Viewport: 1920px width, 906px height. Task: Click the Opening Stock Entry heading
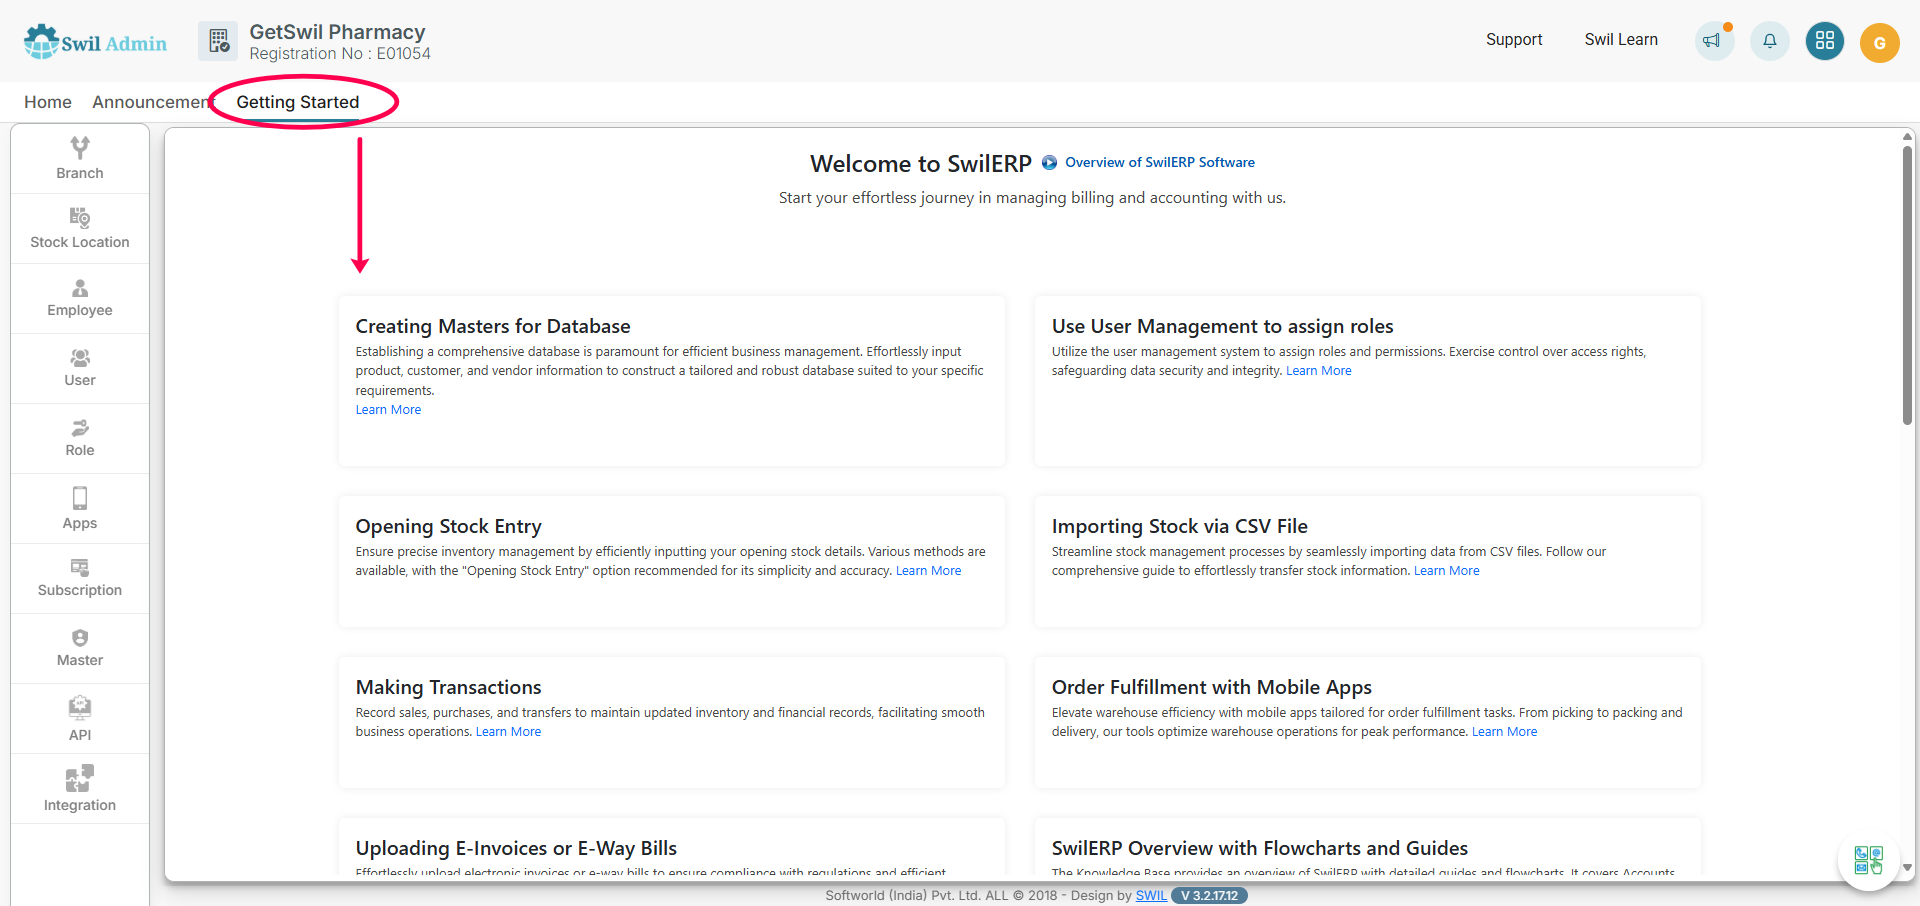(x=448, y=526)
